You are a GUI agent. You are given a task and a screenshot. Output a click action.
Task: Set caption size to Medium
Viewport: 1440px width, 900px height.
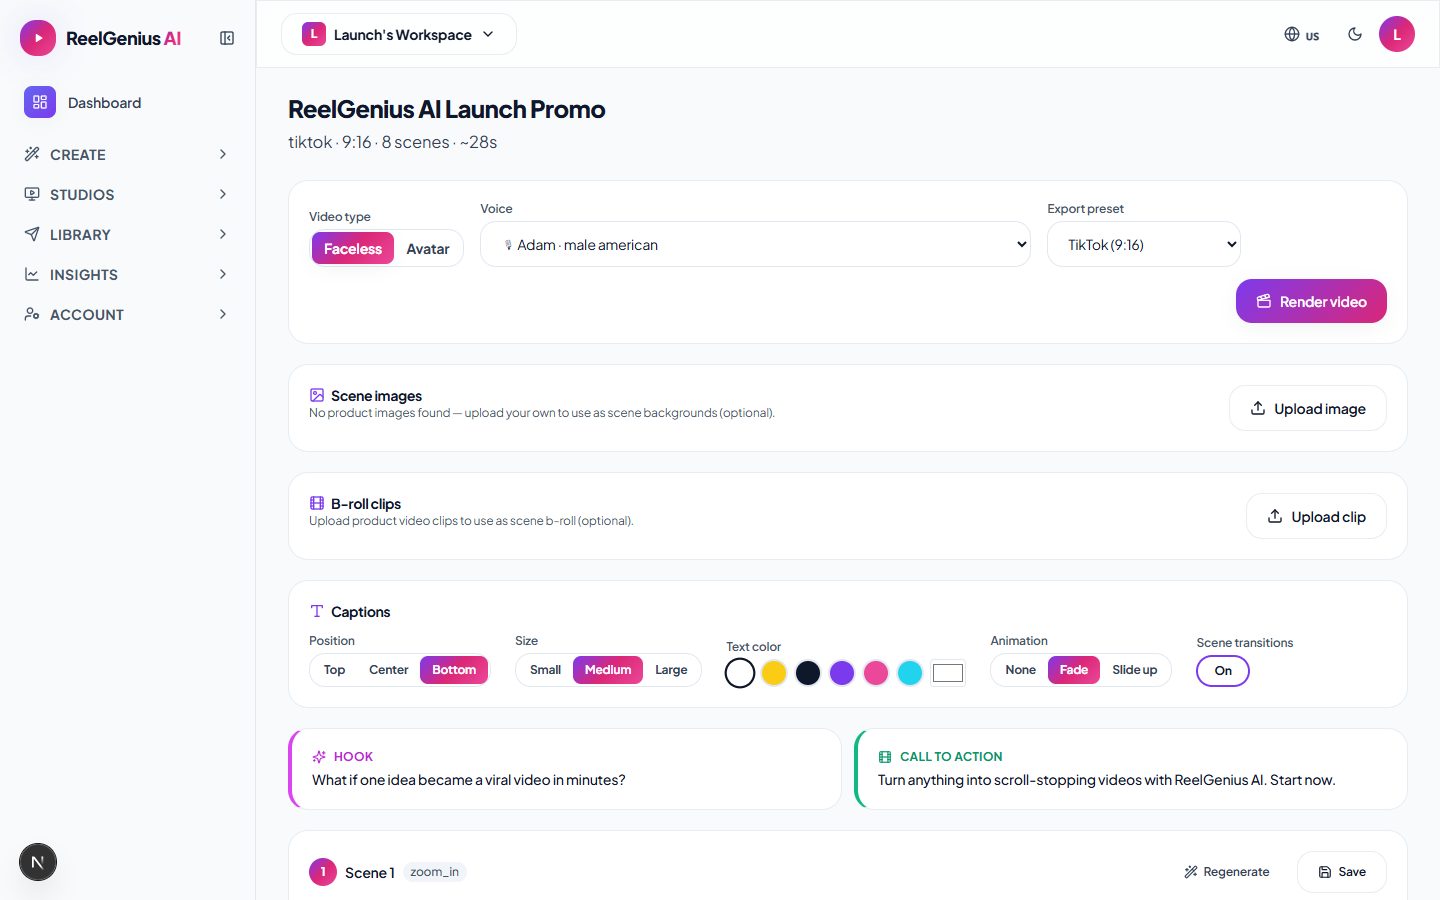click(608, 670)
